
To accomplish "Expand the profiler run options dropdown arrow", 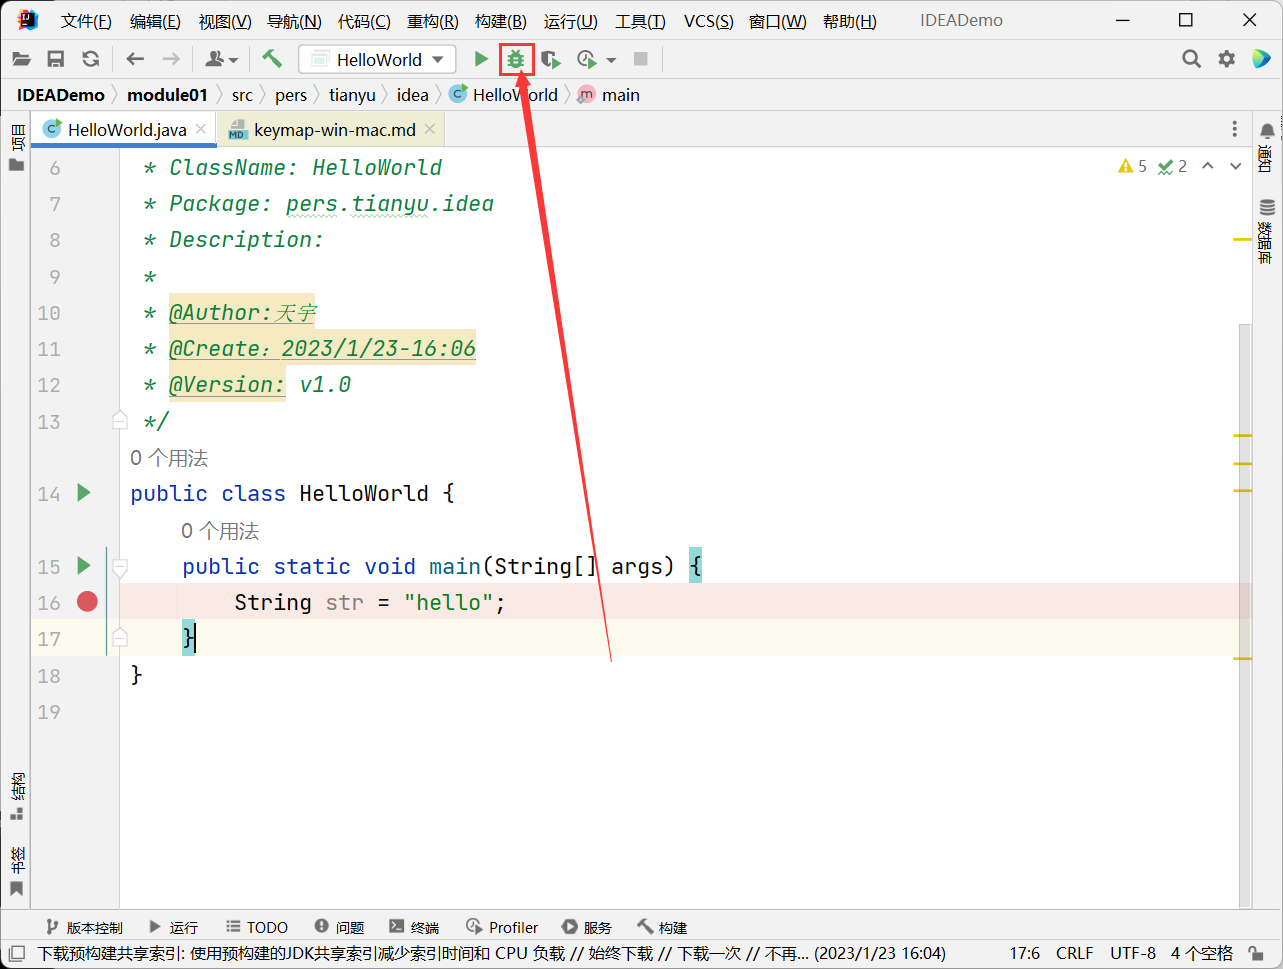I will pyautogui.click(x=611, y=60).
